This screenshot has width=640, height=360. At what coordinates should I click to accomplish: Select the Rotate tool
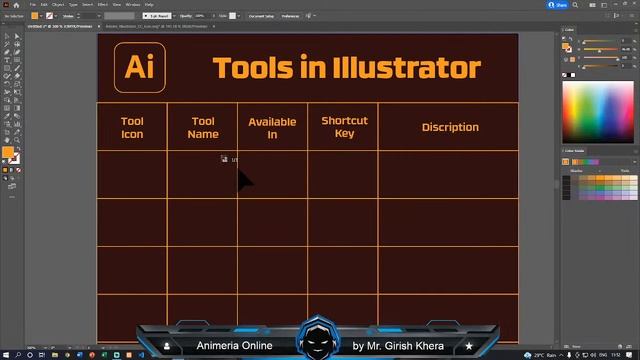pyautogui.click(x=7, y=83)
